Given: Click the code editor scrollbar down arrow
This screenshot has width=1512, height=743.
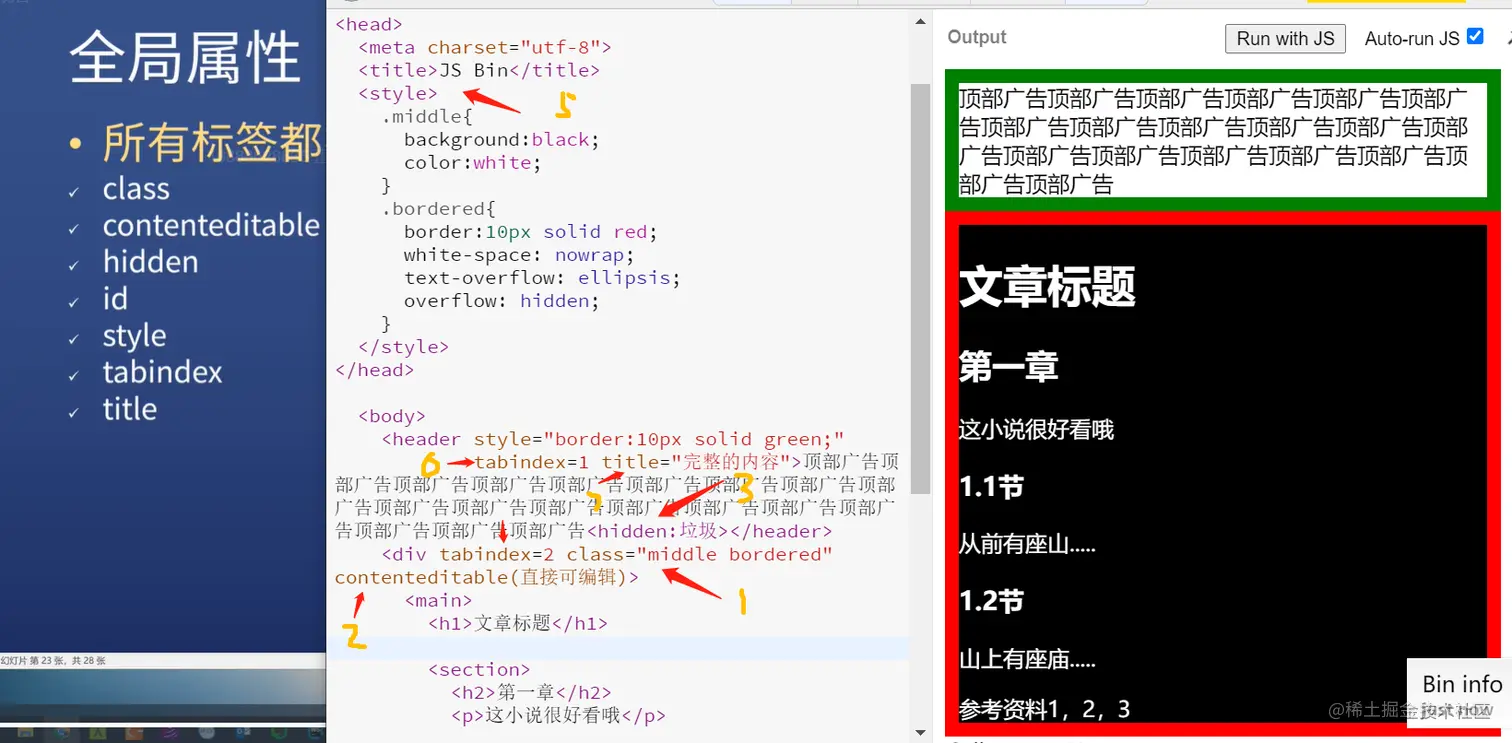Looking at the screenshot, I should [x=919, y=731].
